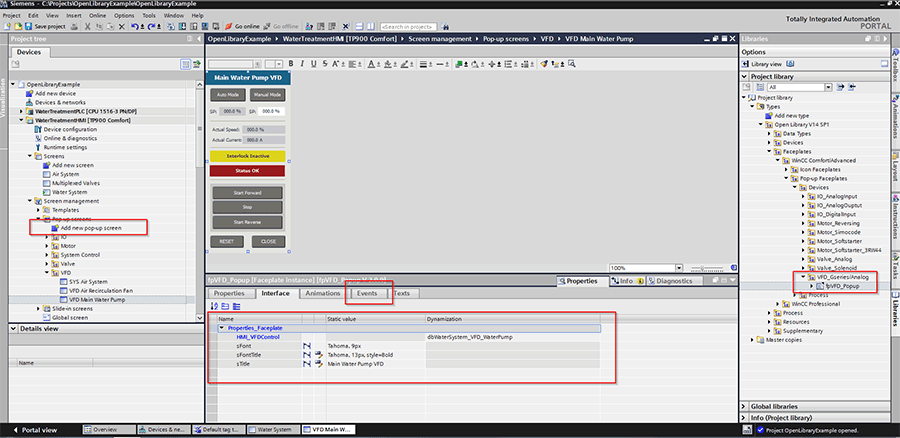Click the font color 'A' icon
This screenshot has height=438, width=900.
(371, 64)
